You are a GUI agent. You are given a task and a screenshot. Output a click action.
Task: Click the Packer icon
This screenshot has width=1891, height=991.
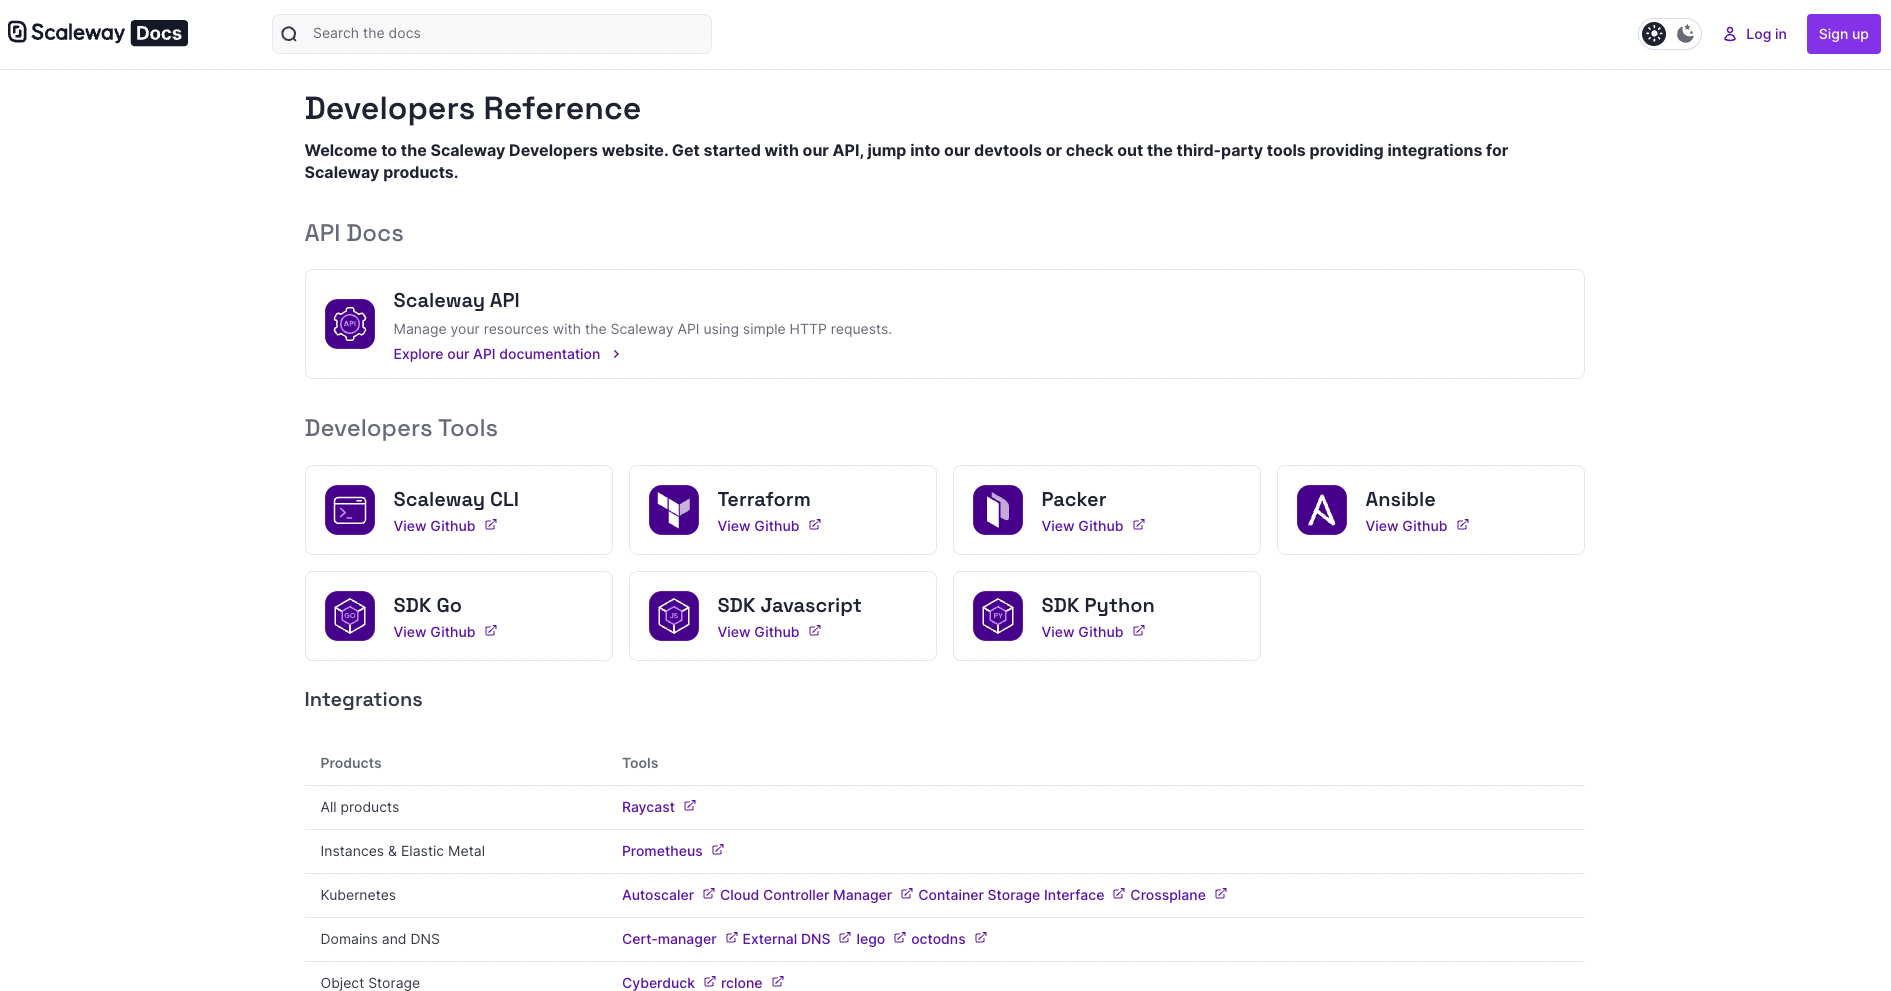pyautogui.click(x=997, y=510)
